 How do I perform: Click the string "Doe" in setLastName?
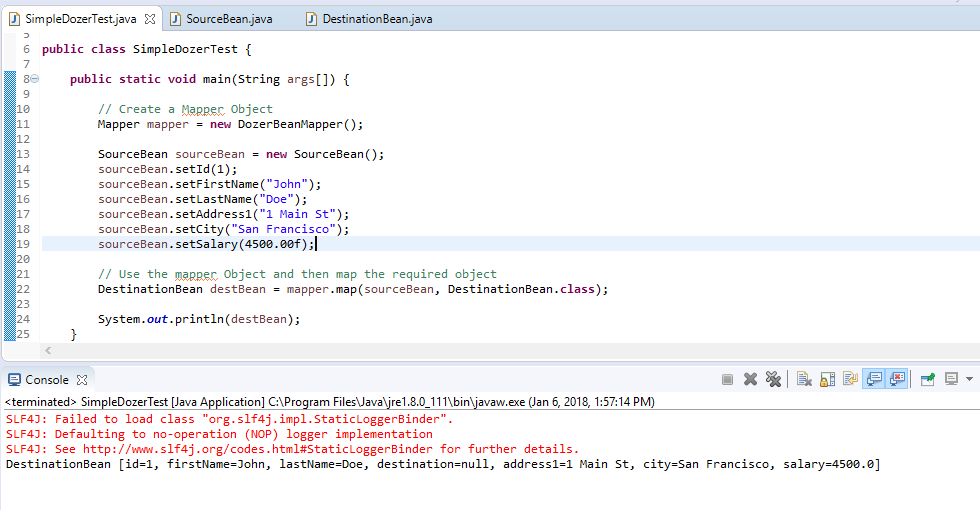pos(276,199)
